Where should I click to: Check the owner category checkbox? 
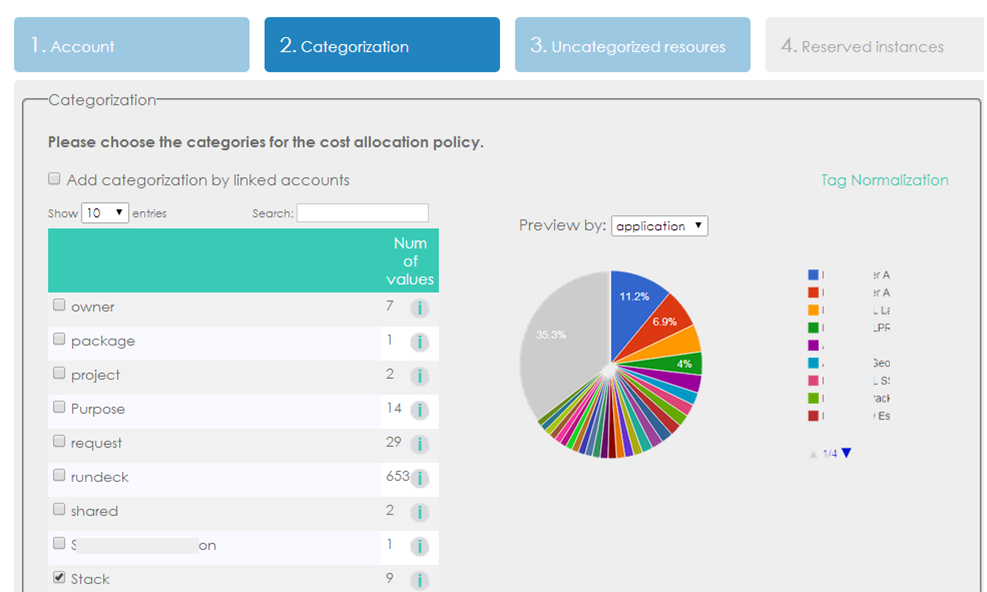[59, 306]
